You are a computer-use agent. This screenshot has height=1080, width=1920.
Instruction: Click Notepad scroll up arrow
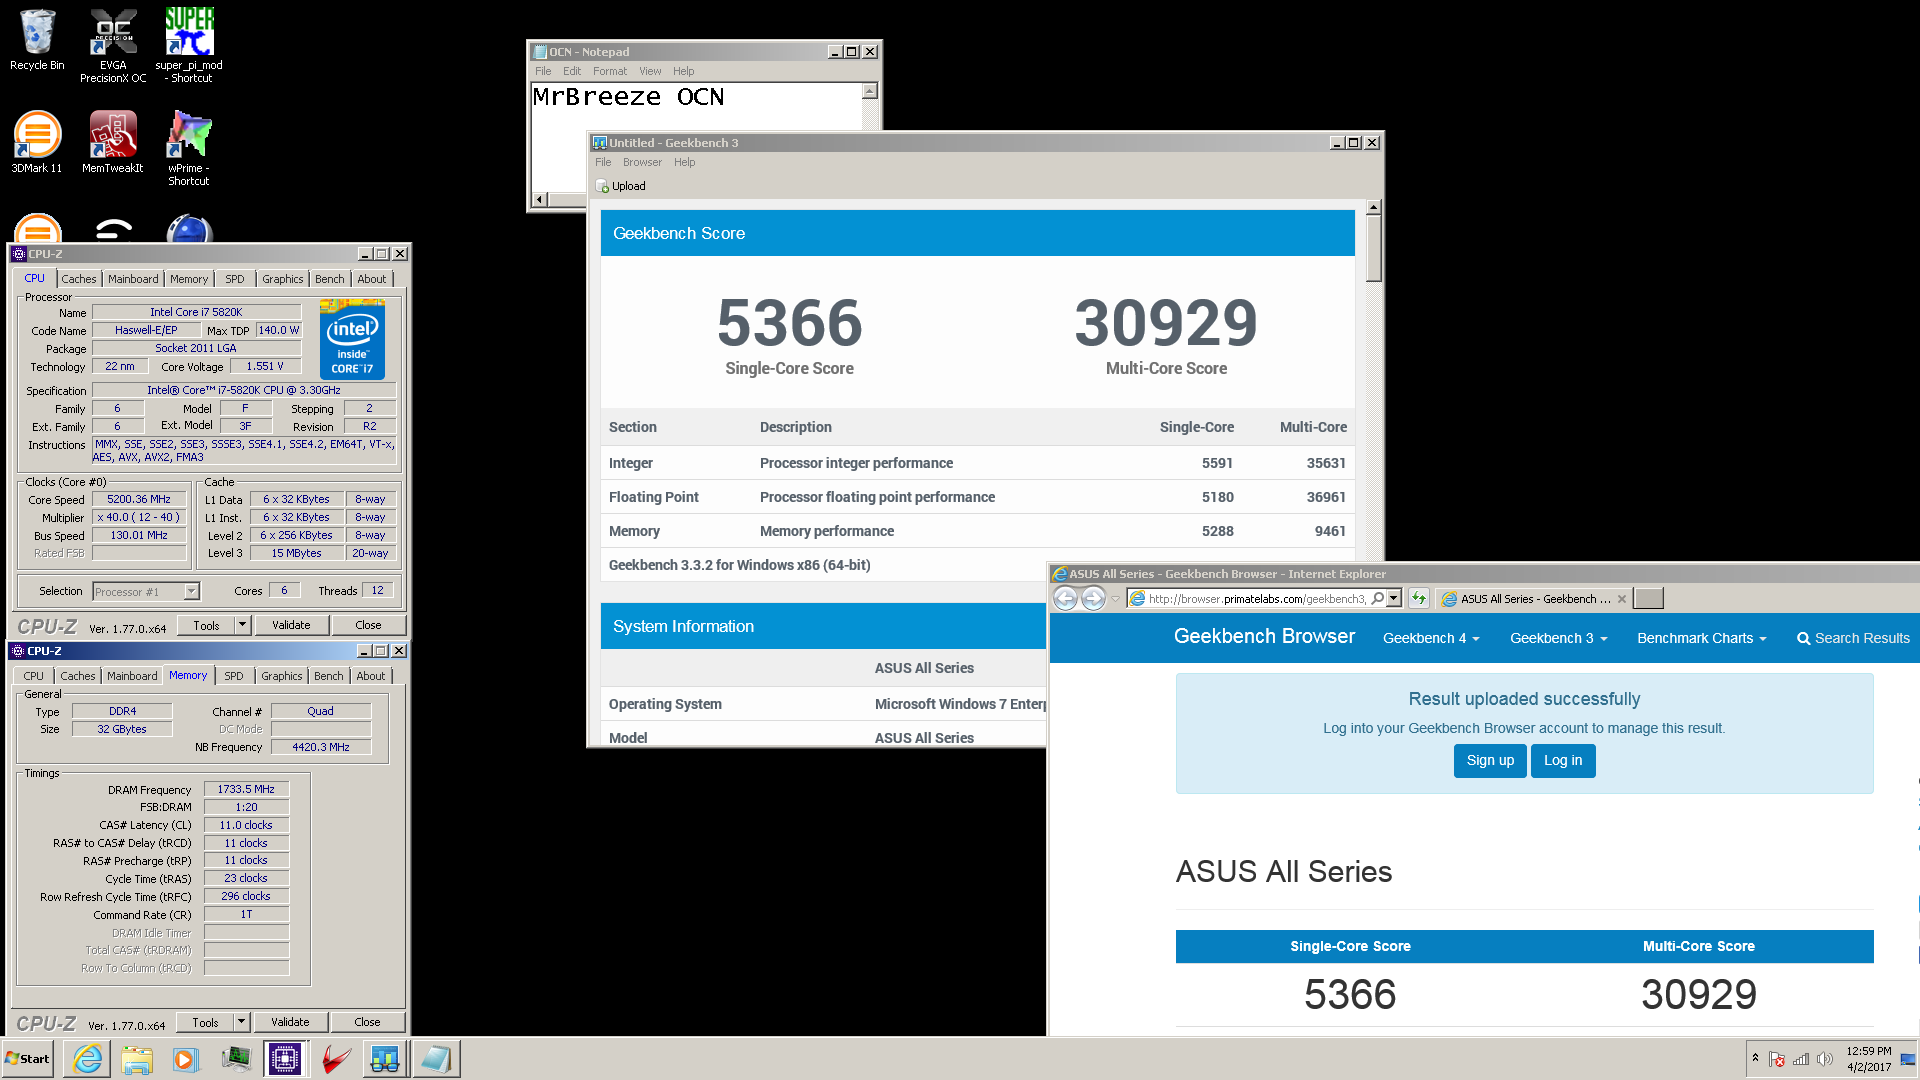click(x=869, y=91)
